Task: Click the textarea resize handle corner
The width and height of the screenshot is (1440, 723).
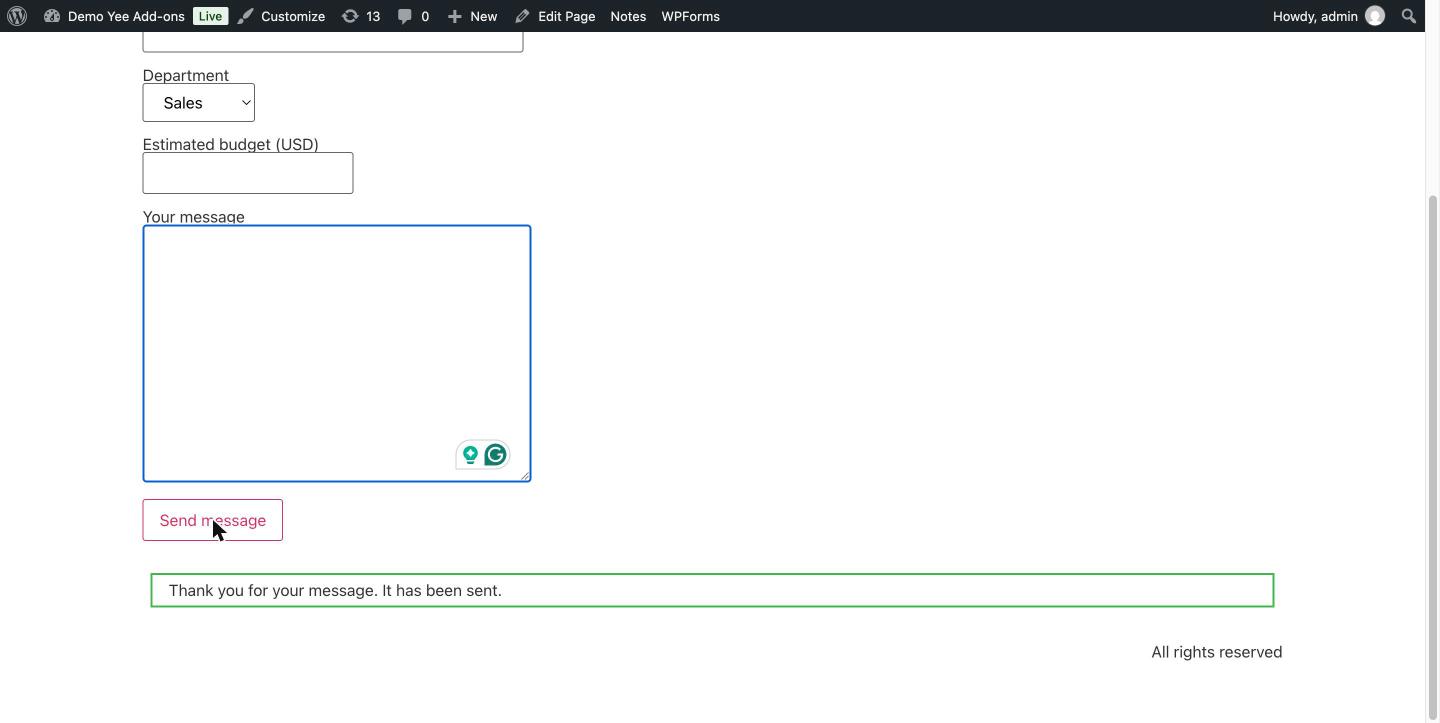Action: (524, 475)
